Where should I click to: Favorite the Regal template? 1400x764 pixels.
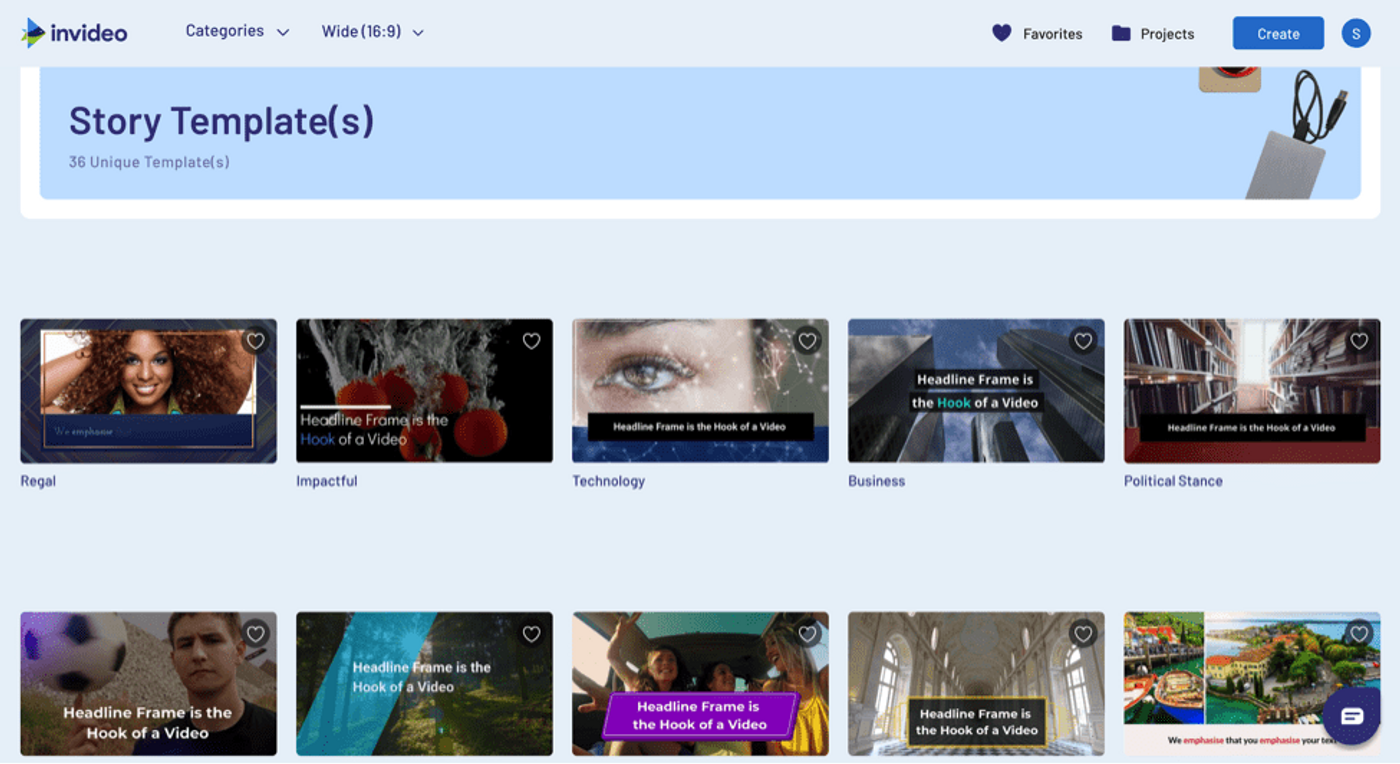click(x=255, y=341)
